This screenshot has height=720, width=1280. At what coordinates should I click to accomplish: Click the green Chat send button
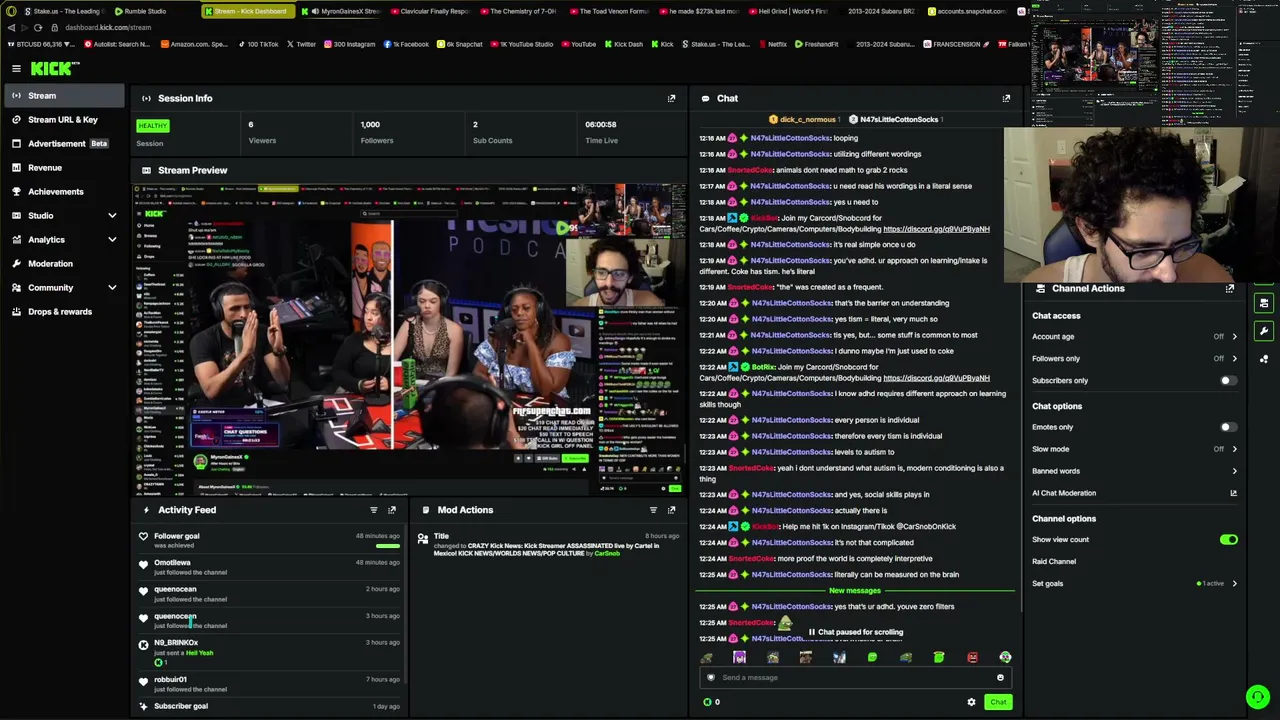point(998,702)
